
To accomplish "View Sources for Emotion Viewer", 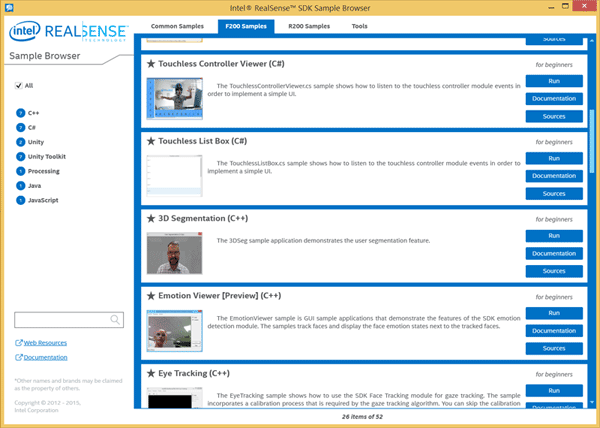I will tap(554, 348).
